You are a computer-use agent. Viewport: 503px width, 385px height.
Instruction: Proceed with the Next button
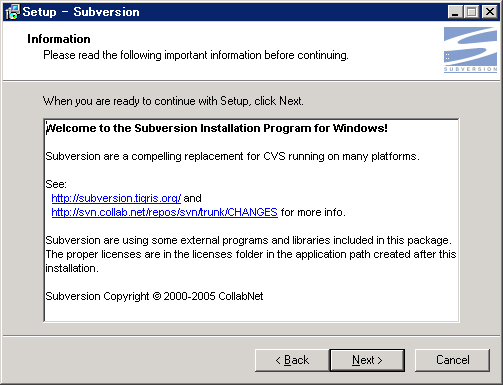tap(367, 360)
